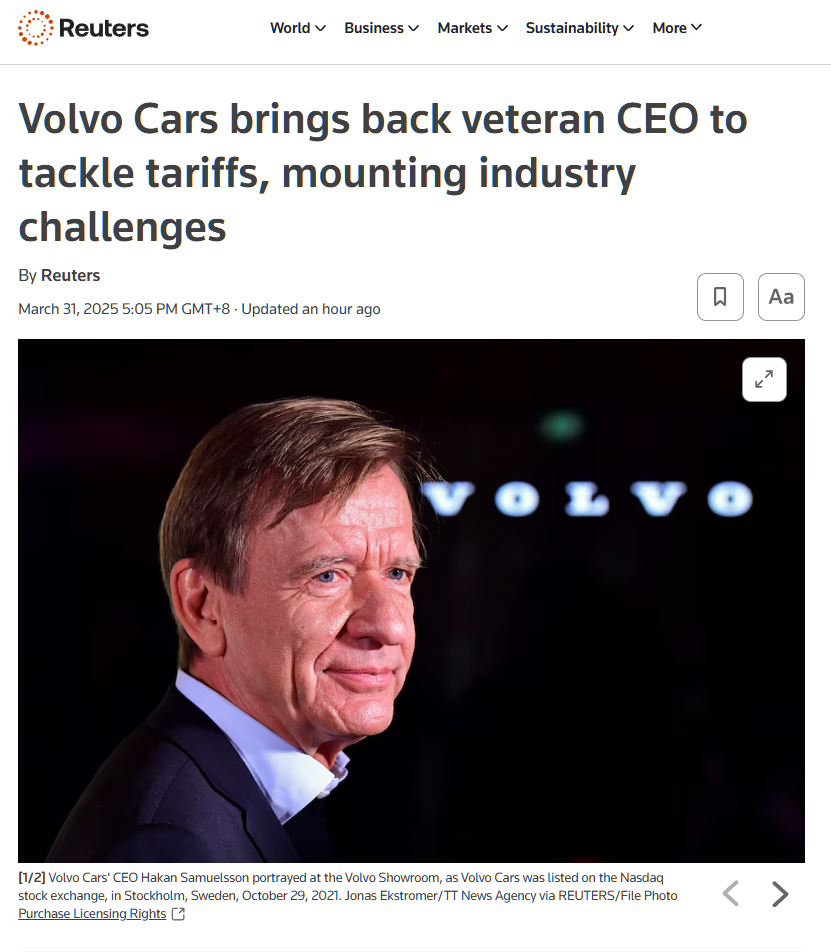831x952 pixels.
Task: Click the Reuters byline author link
Action: click(x=70, y=275)
